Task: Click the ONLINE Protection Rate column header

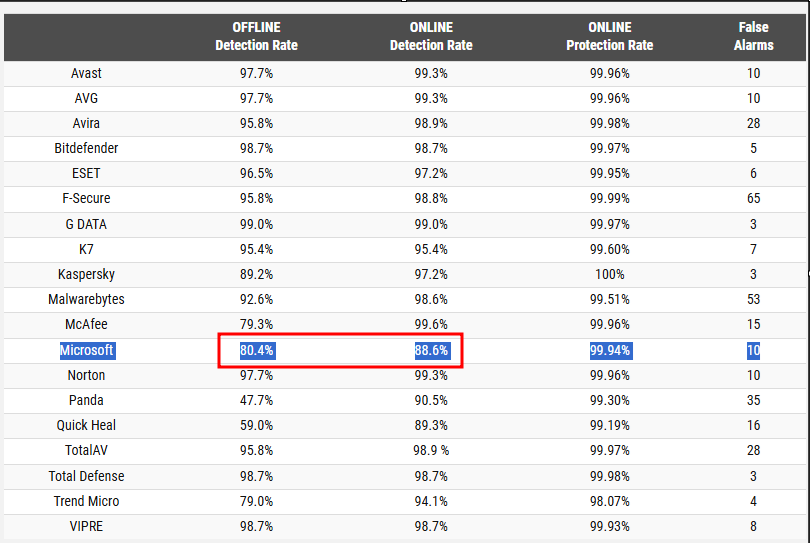Action: tap(609, 36)
